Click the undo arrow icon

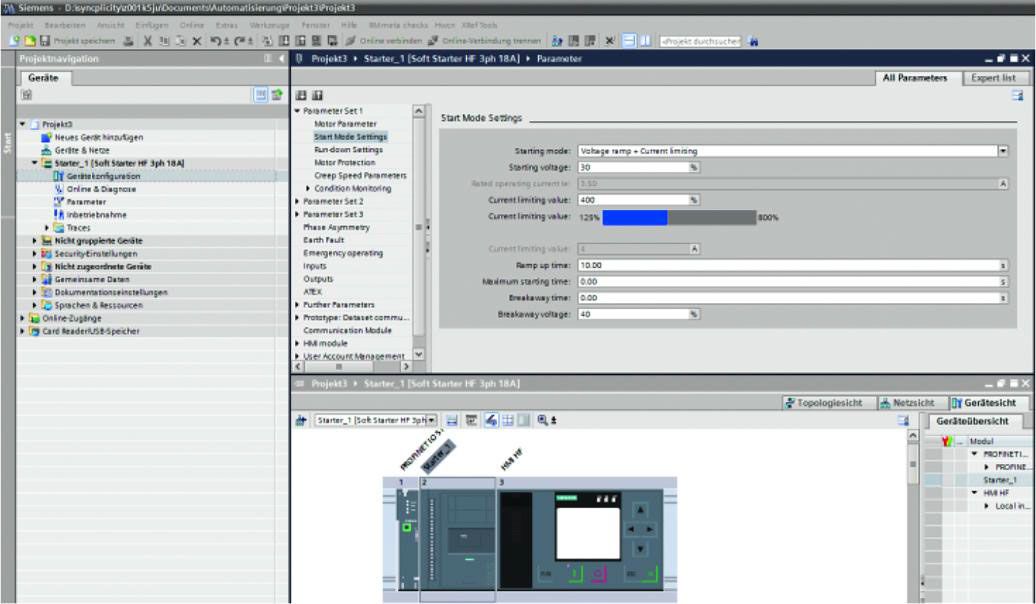tap(218, 41)
